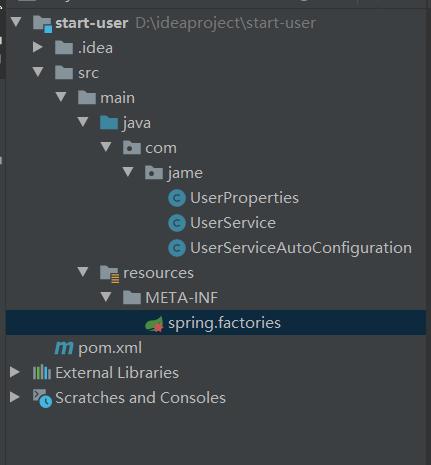Select the com package
Screen dimensions: 431x465
(161, 148)
